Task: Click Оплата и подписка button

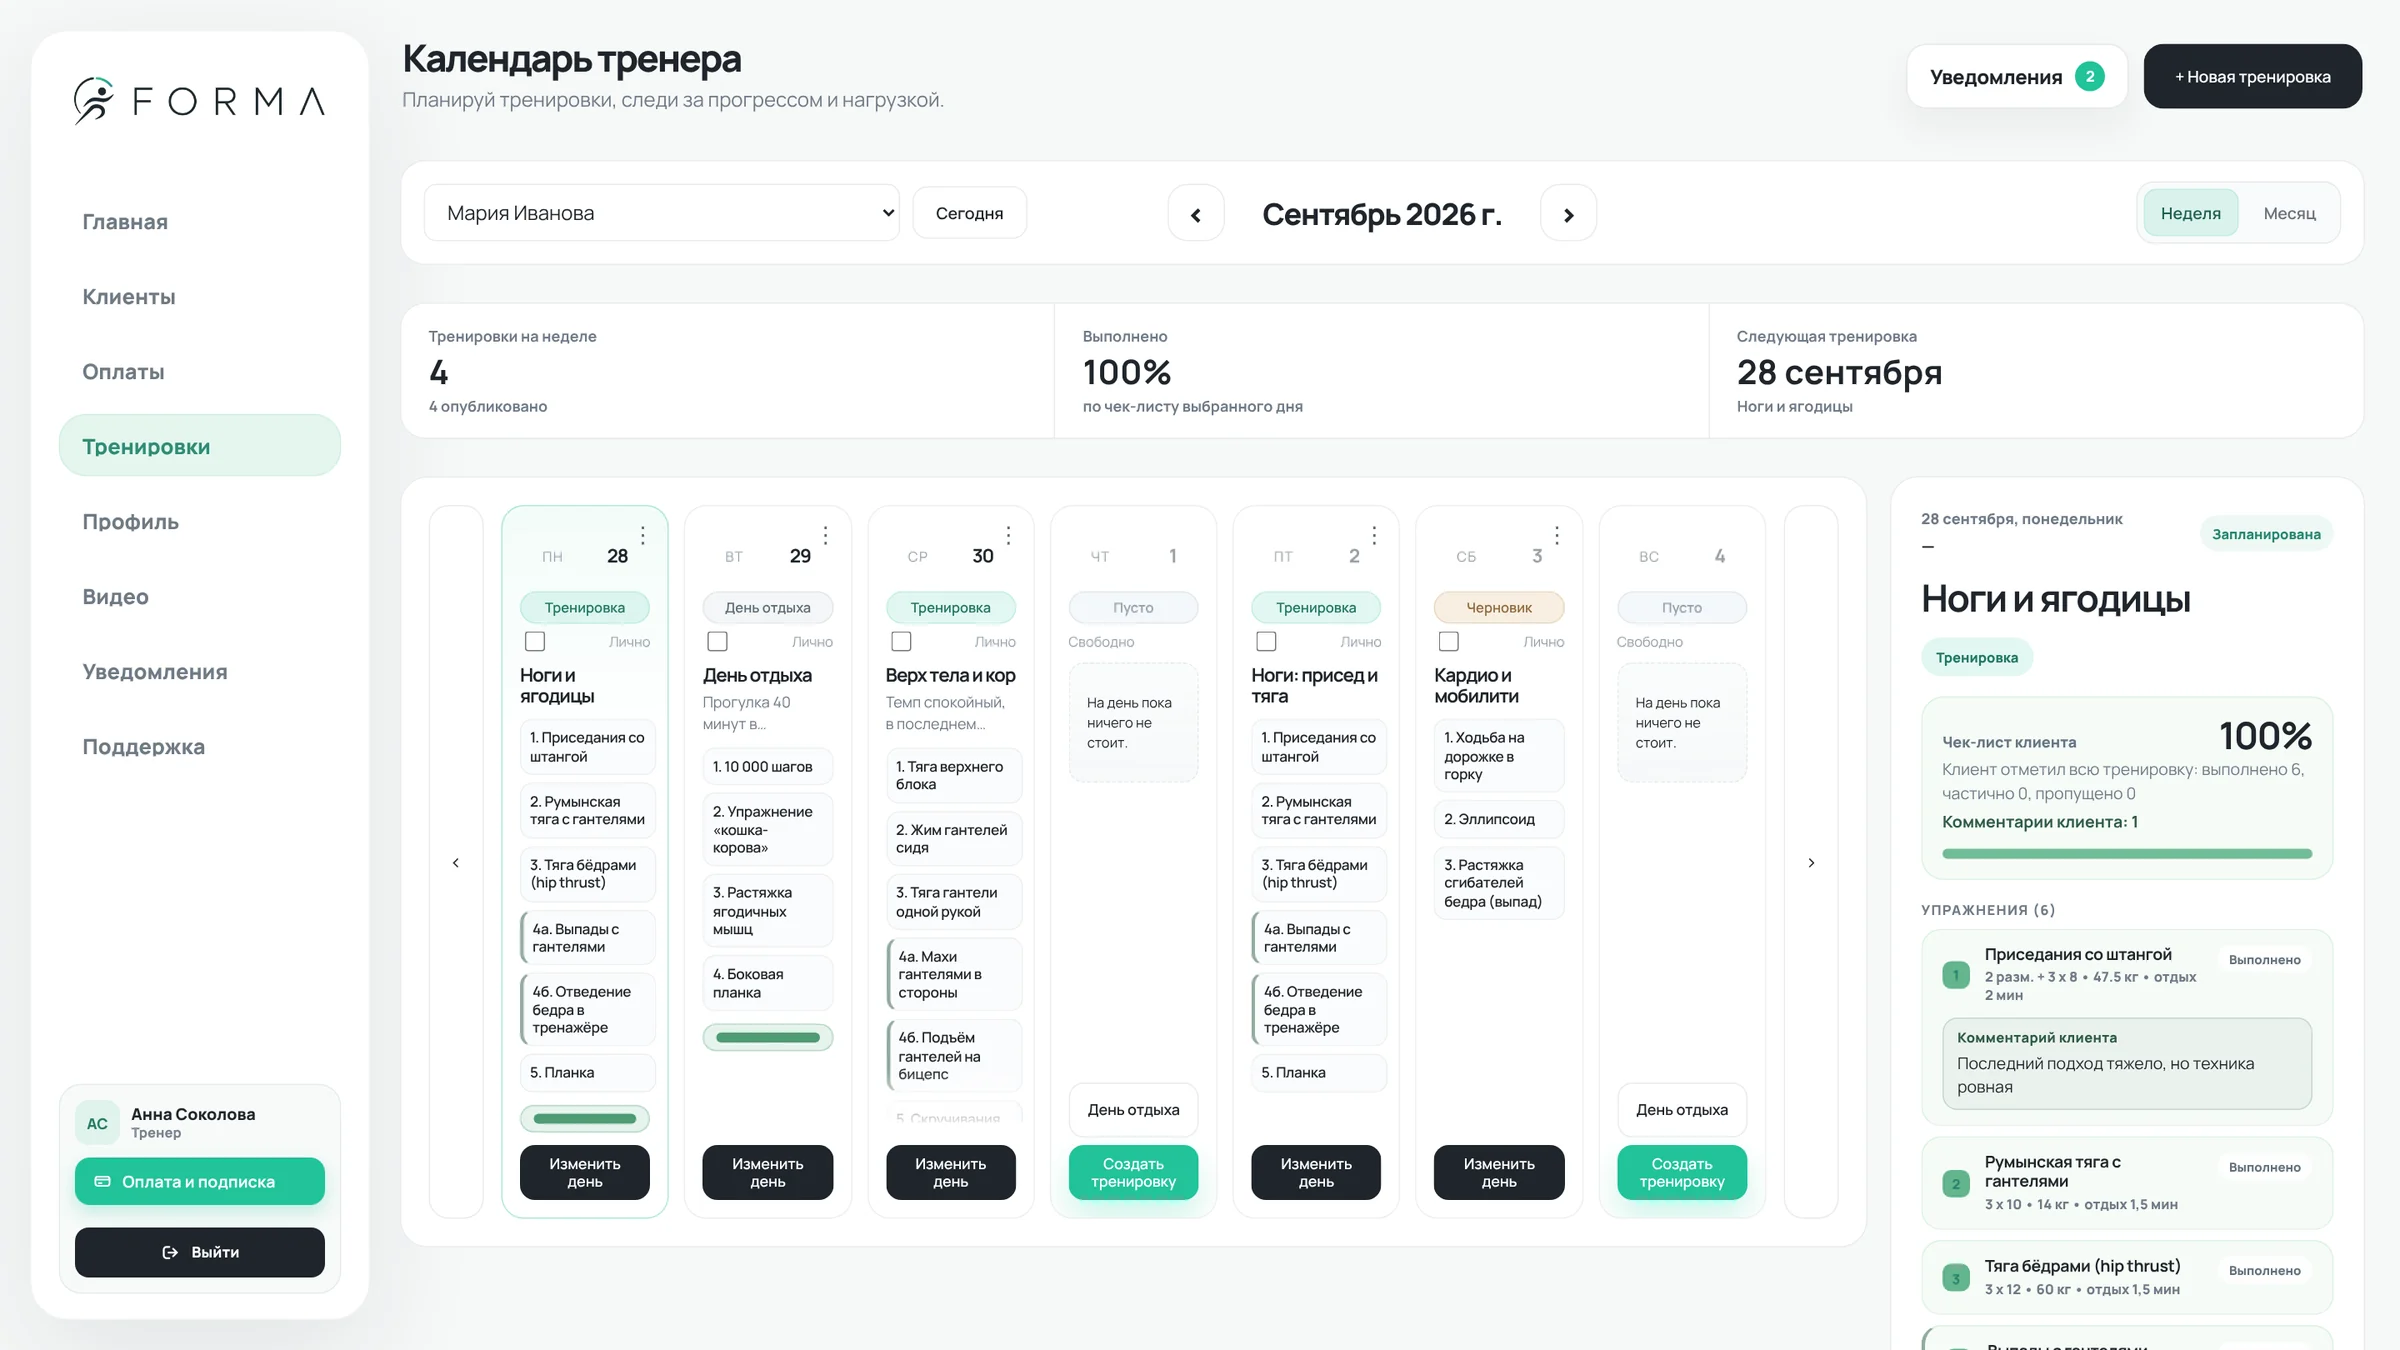Action: click(x=200, y=1181)
